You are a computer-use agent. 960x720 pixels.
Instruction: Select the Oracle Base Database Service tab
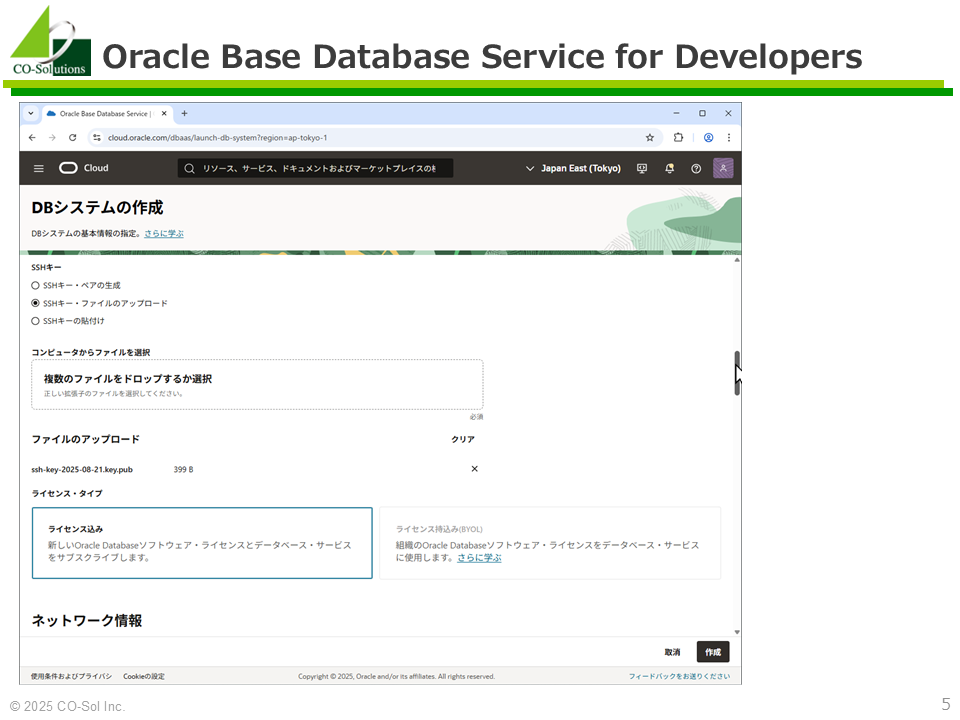(107, 113)
